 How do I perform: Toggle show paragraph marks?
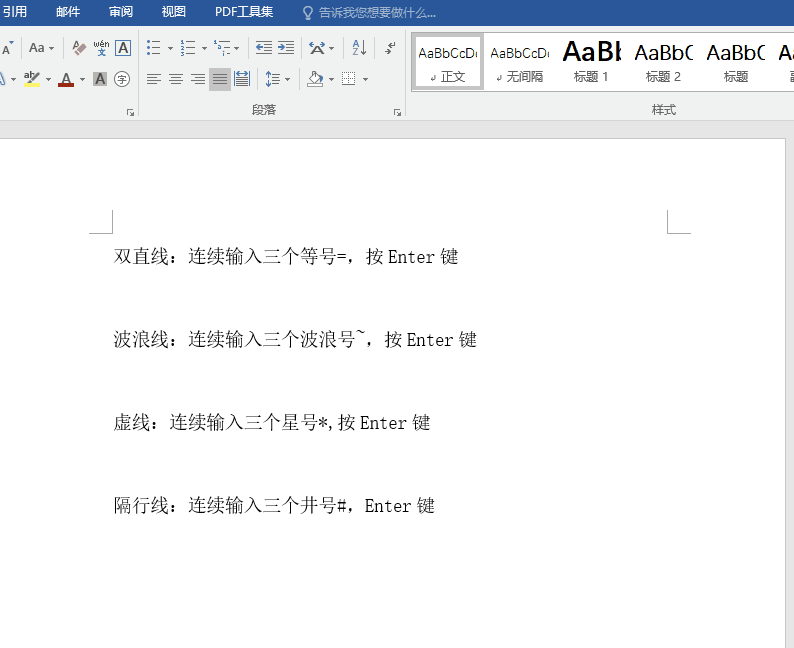390,48
